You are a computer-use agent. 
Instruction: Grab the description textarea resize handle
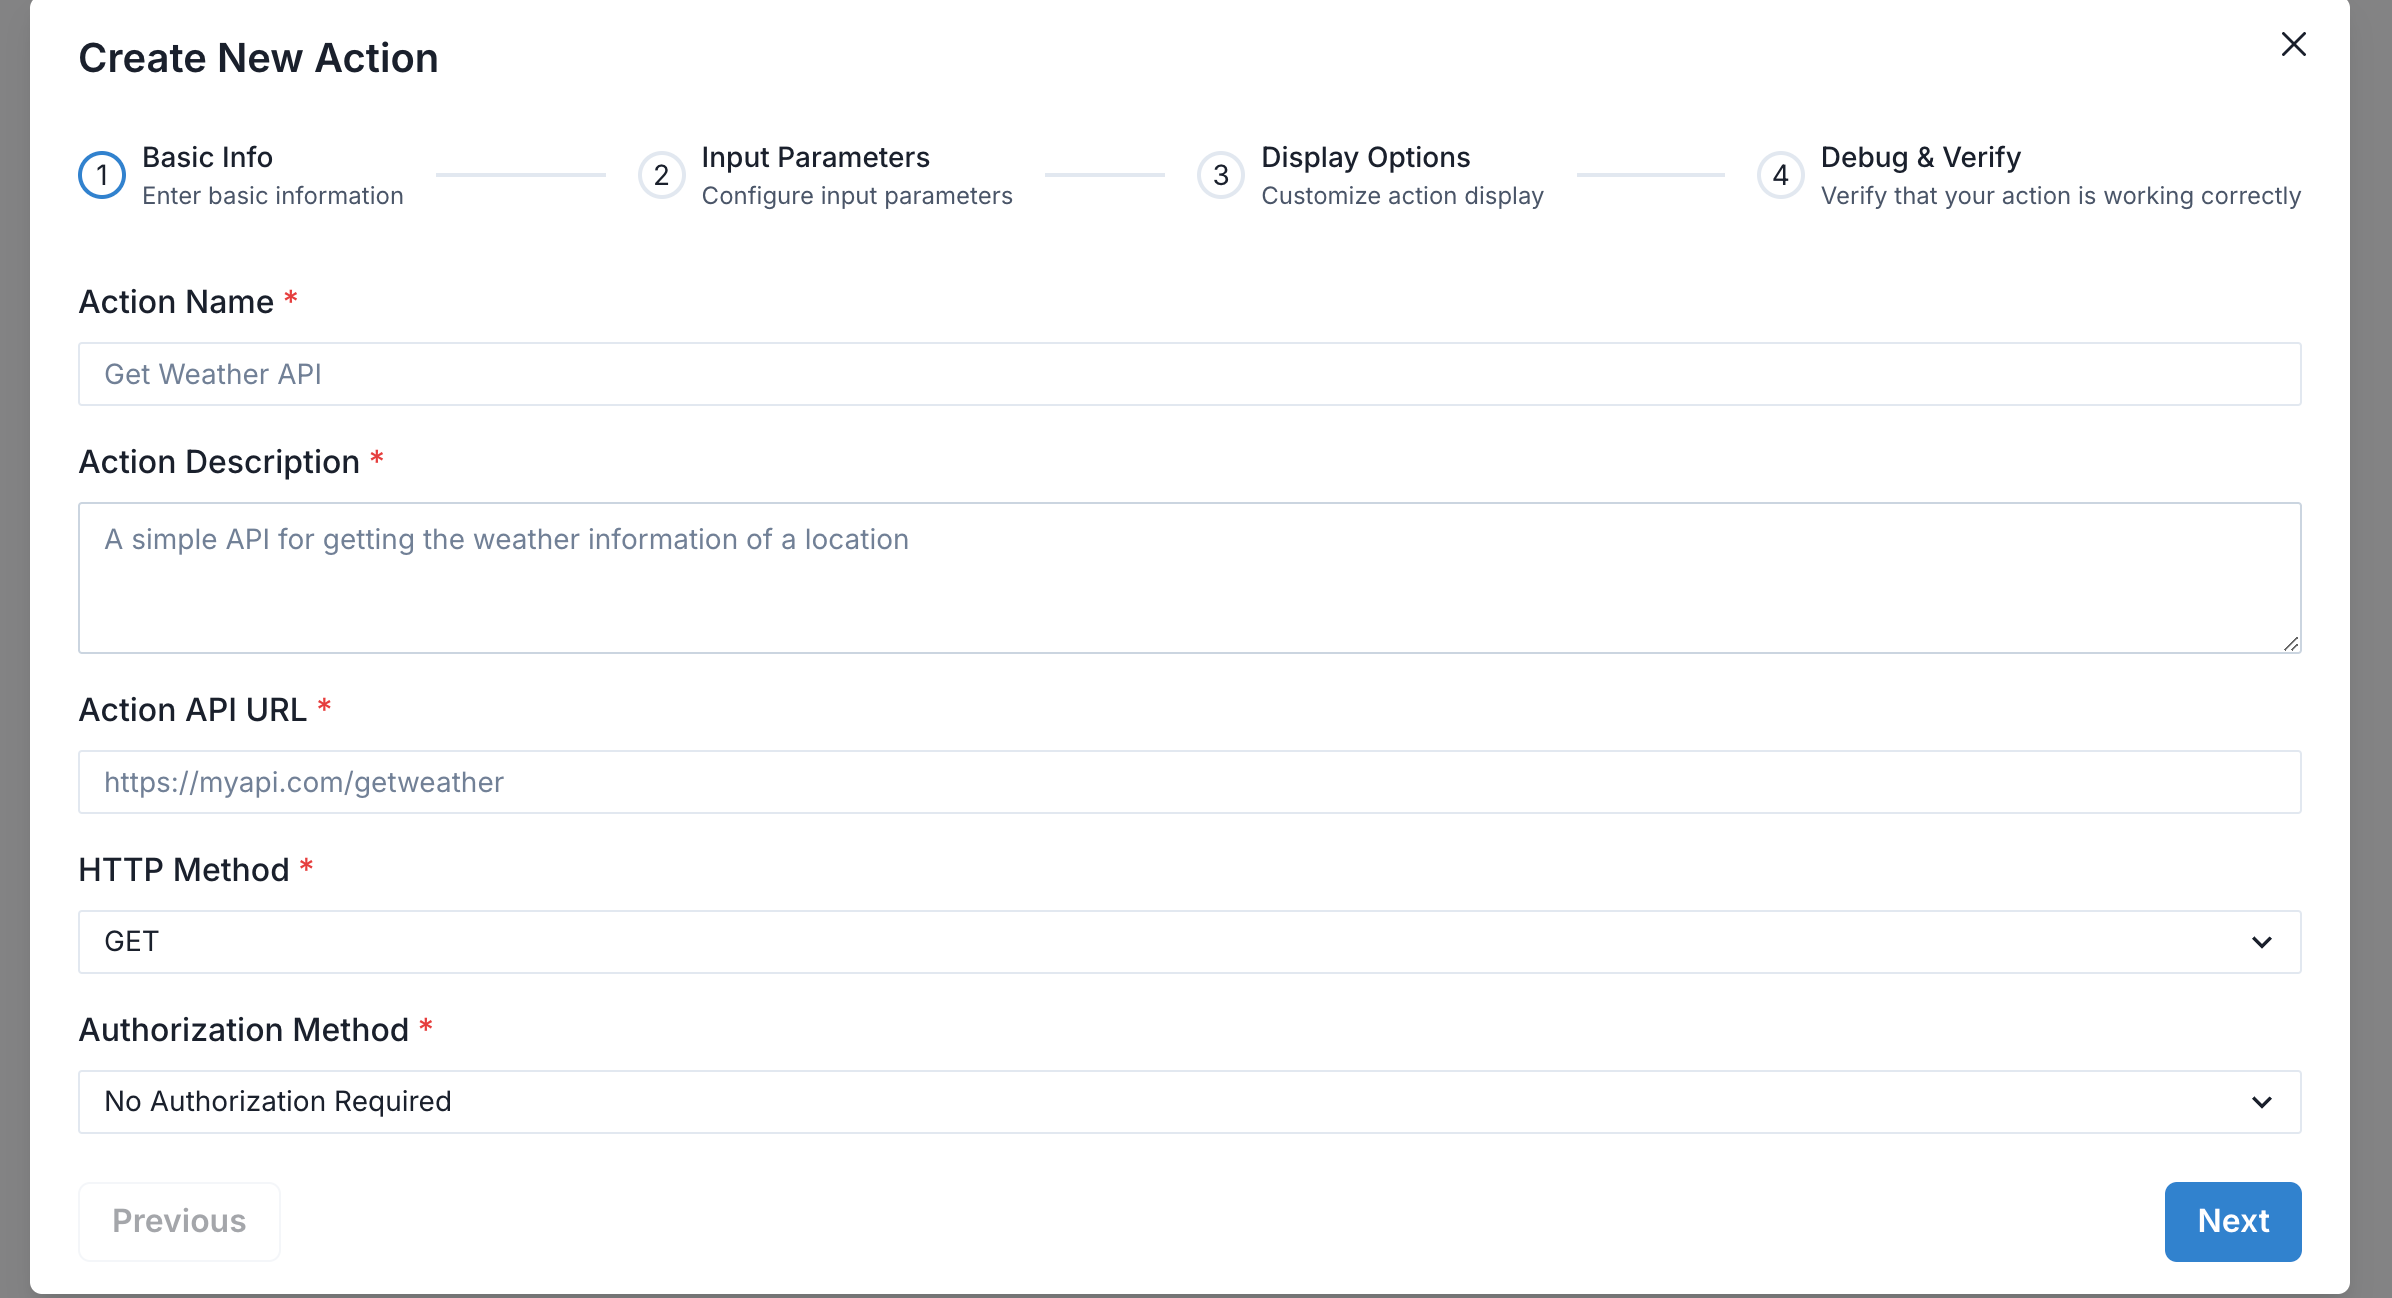2290,644
